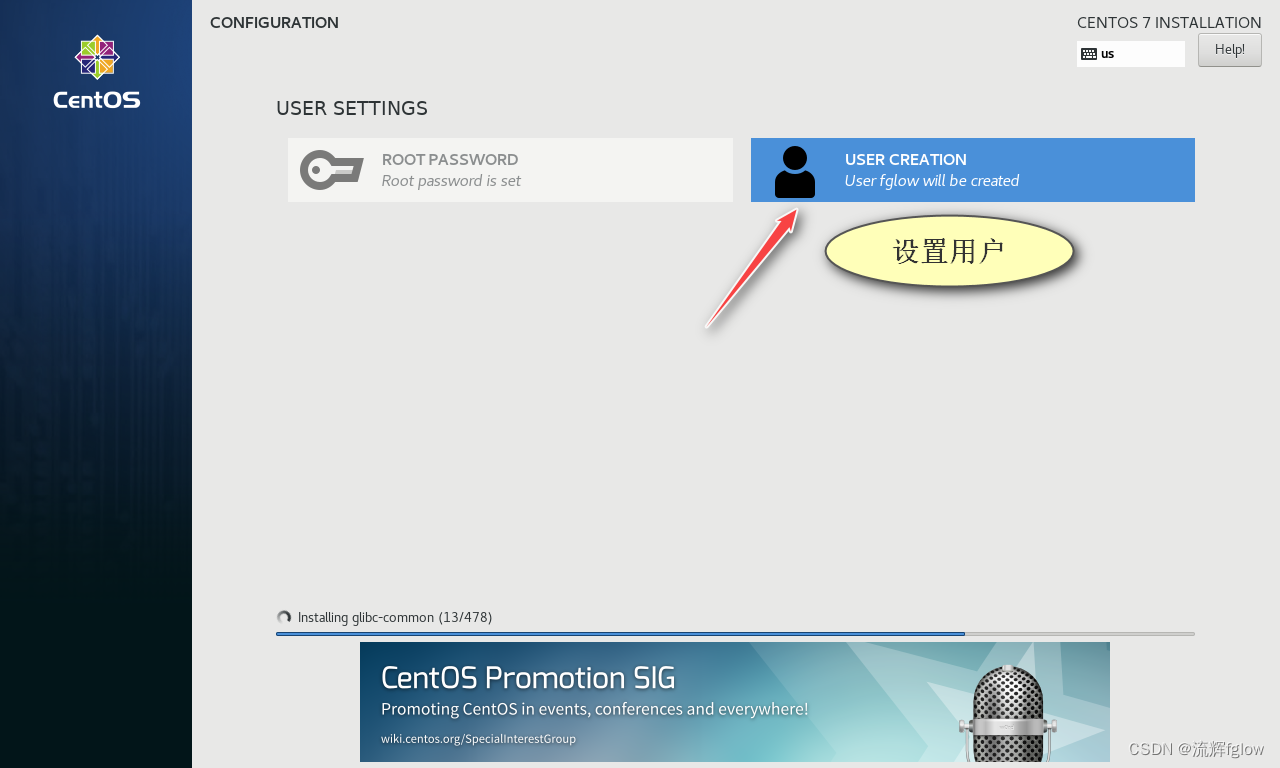Open the Help! button
1280x768 pixels.
click(x=1230, y=50)
